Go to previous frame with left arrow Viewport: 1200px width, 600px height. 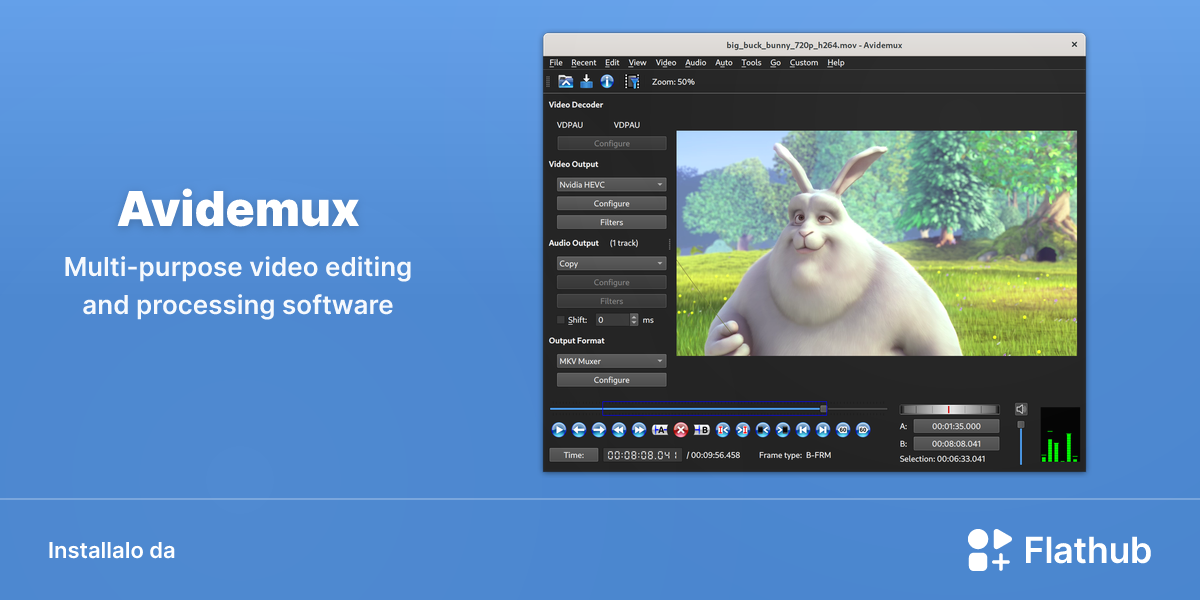[579, 430]
